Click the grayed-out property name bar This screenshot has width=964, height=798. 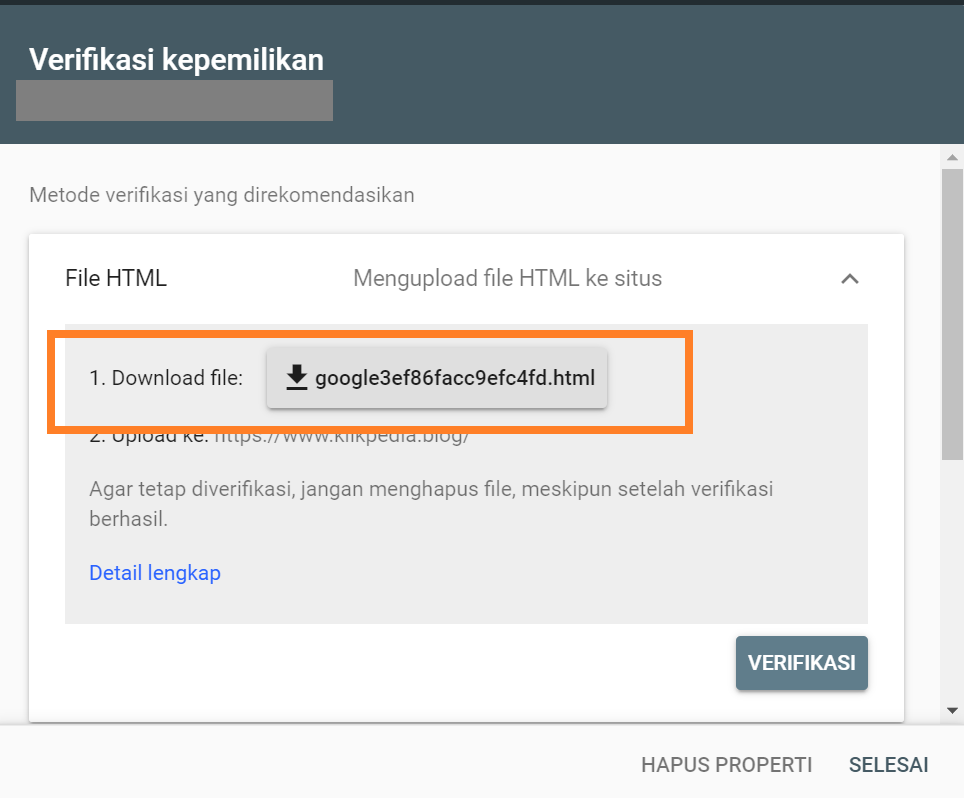click(x=175, y=101)
